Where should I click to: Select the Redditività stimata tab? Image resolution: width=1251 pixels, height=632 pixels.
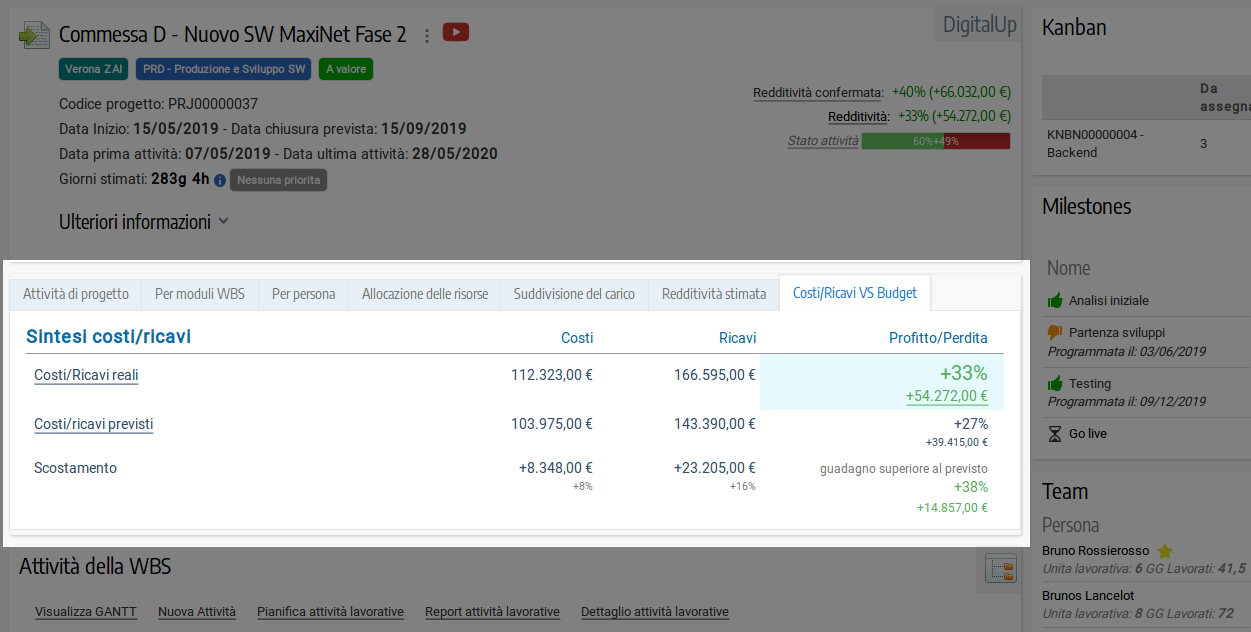point(713,294)
